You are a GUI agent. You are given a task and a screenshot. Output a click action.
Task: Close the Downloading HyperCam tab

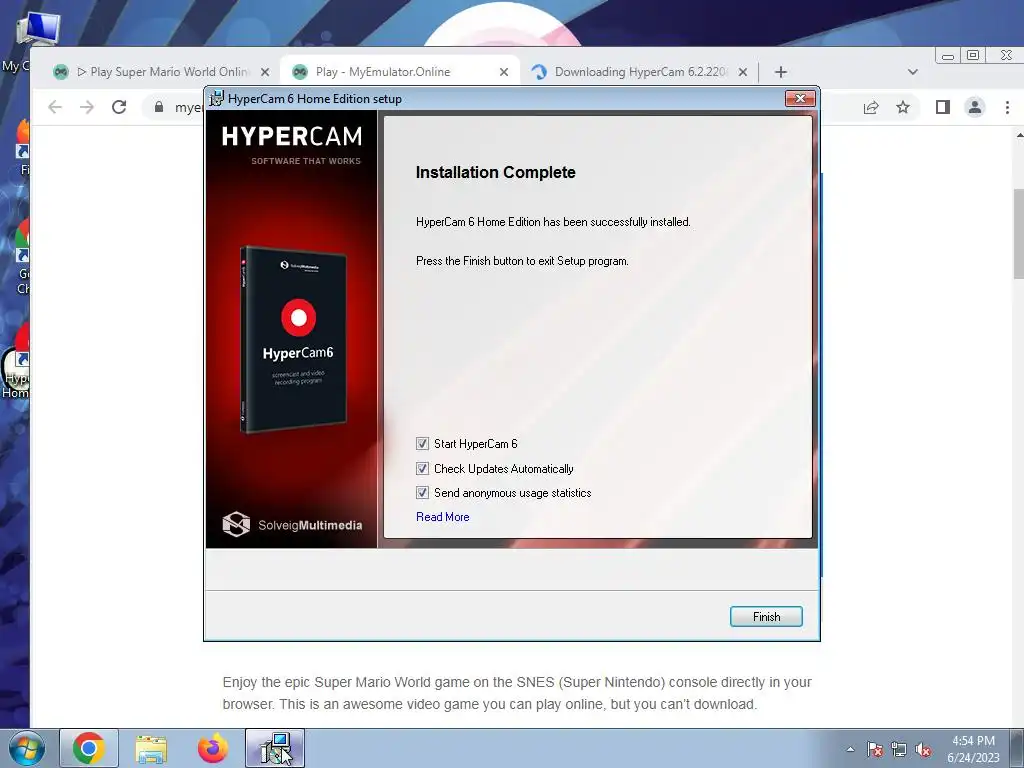tap(743, 72)
